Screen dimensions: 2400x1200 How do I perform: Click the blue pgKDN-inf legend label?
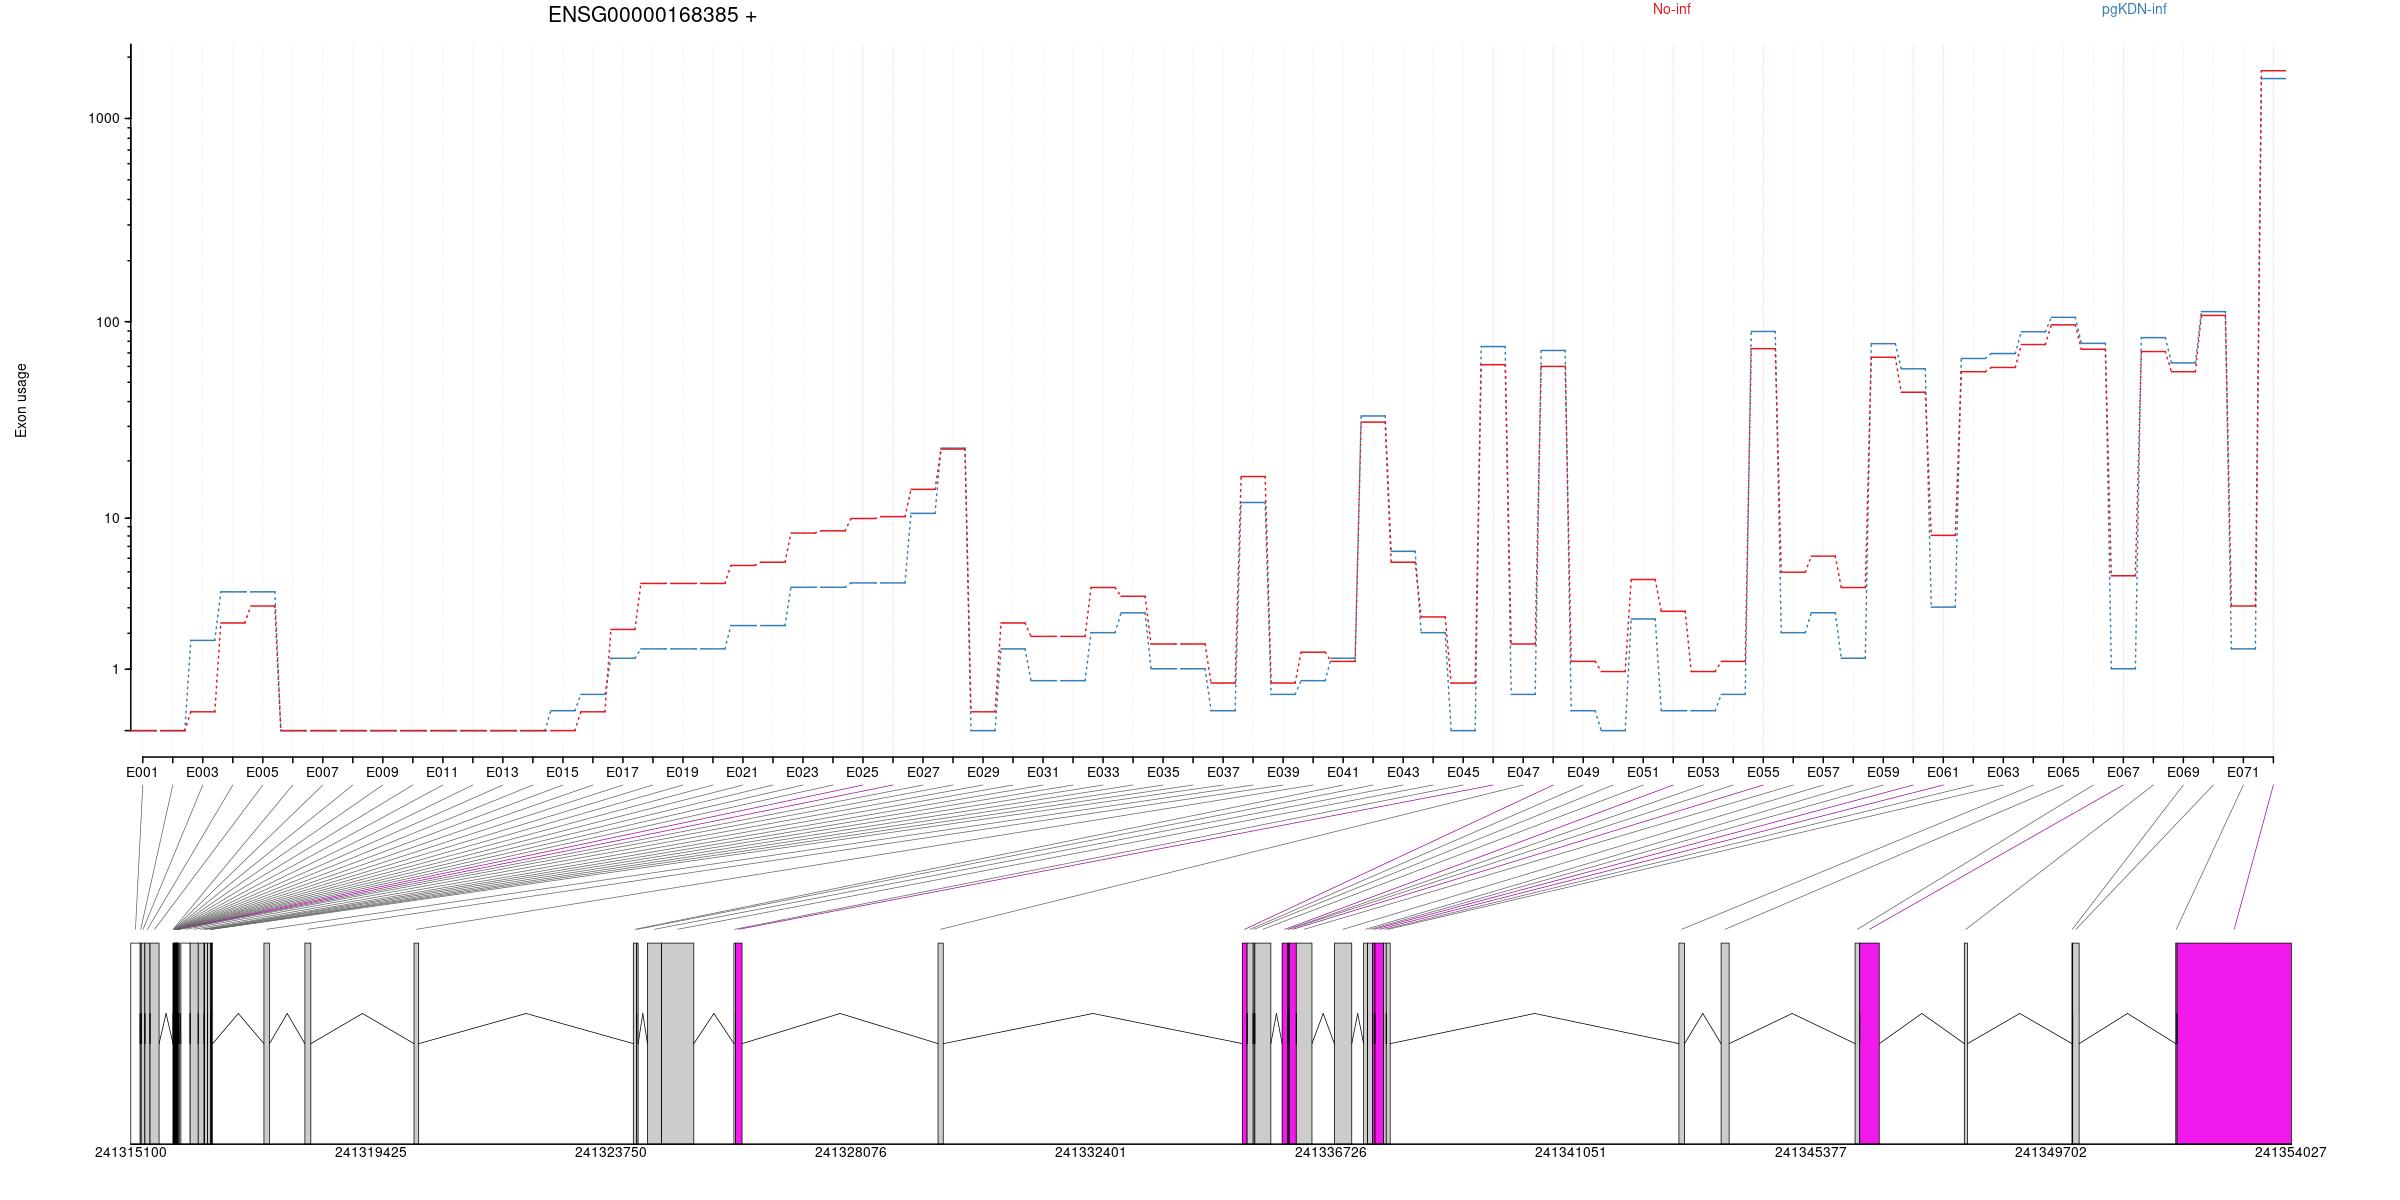click(x=2133, y=9)
